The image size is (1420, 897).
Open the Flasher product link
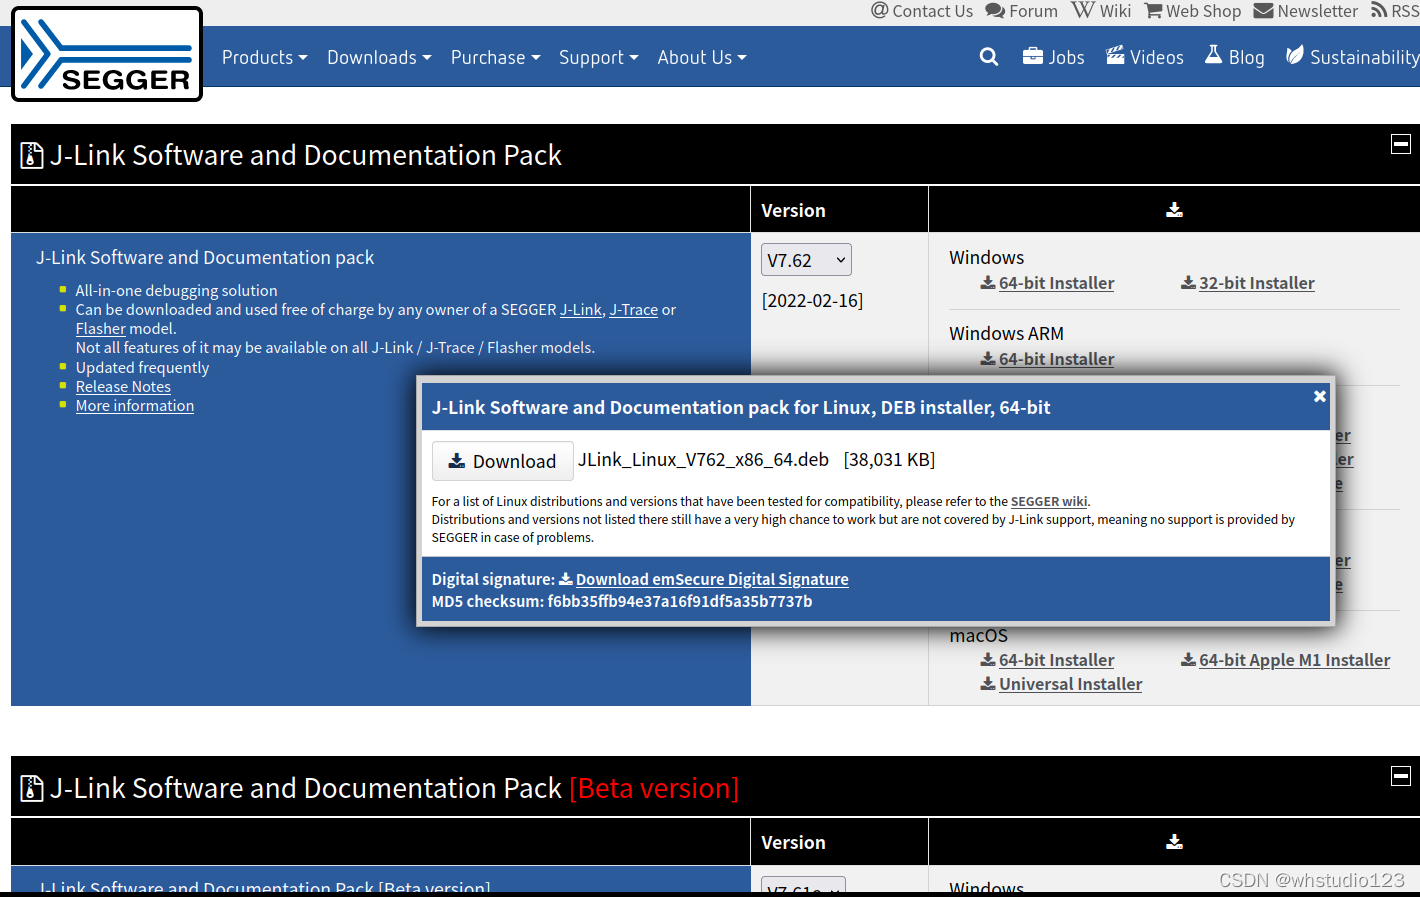(101, 329)
